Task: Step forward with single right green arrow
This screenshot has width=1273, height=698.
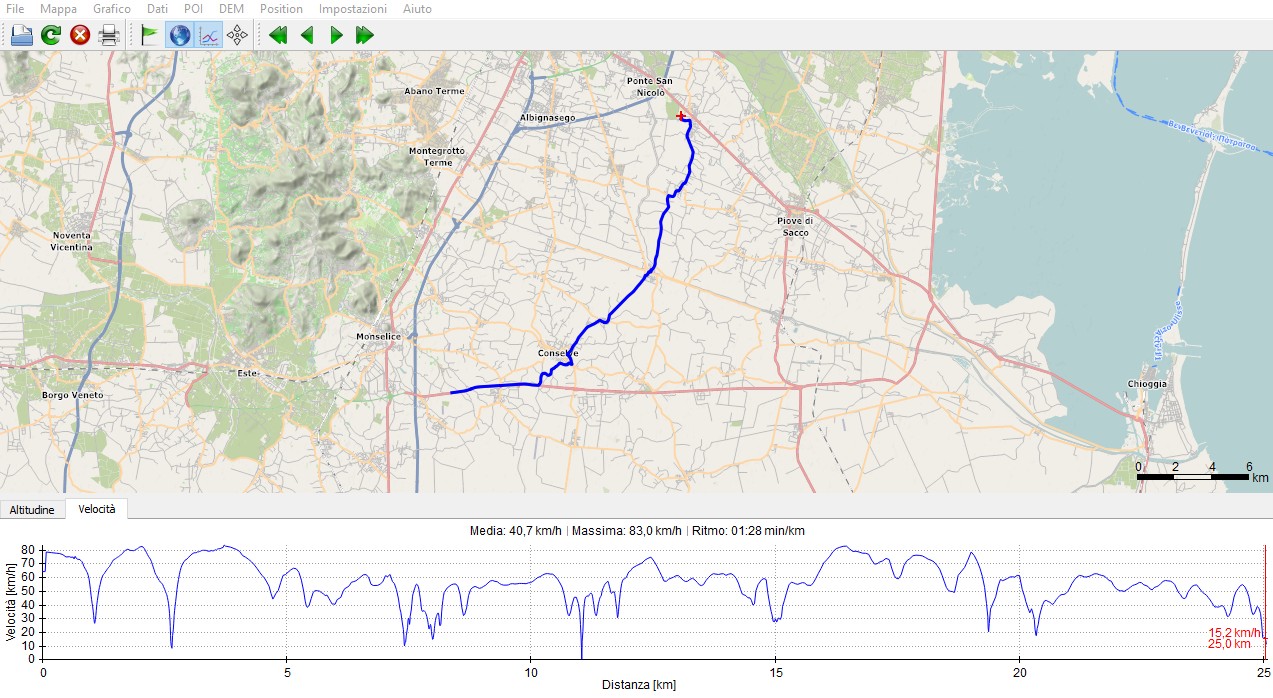Action: coord(336,36)
